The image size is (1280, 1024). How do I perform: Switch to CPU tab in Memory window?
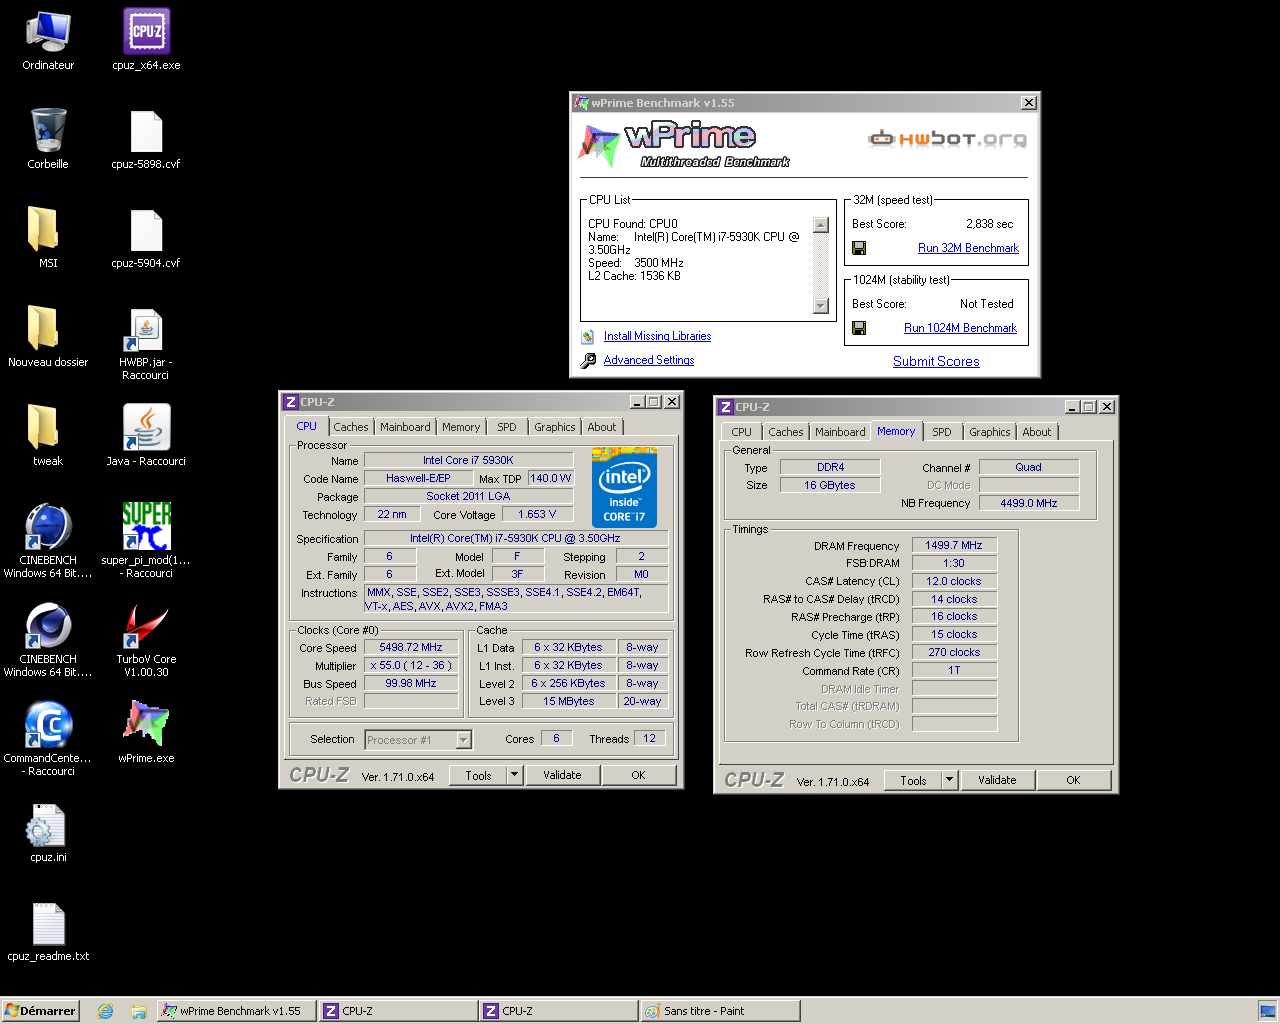pyautogui.click(x=741, y=432)
